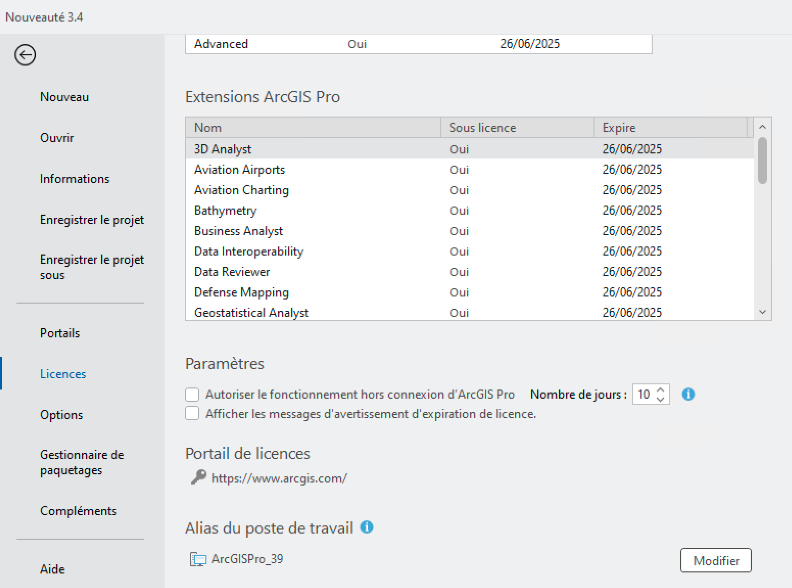The image size is (792, 588).
Task: Increase Nombre de jours with up arrow
Action: tap(661, 390)
